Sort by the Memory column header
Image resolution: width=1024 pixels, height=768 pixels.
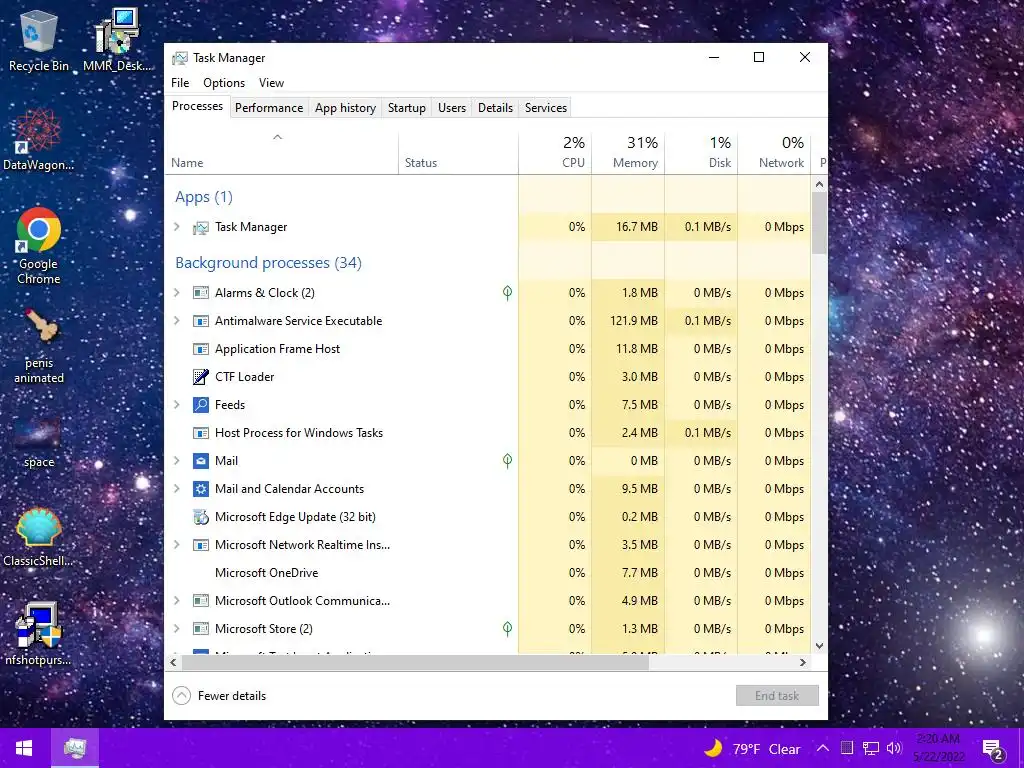[x=628, y=153]
